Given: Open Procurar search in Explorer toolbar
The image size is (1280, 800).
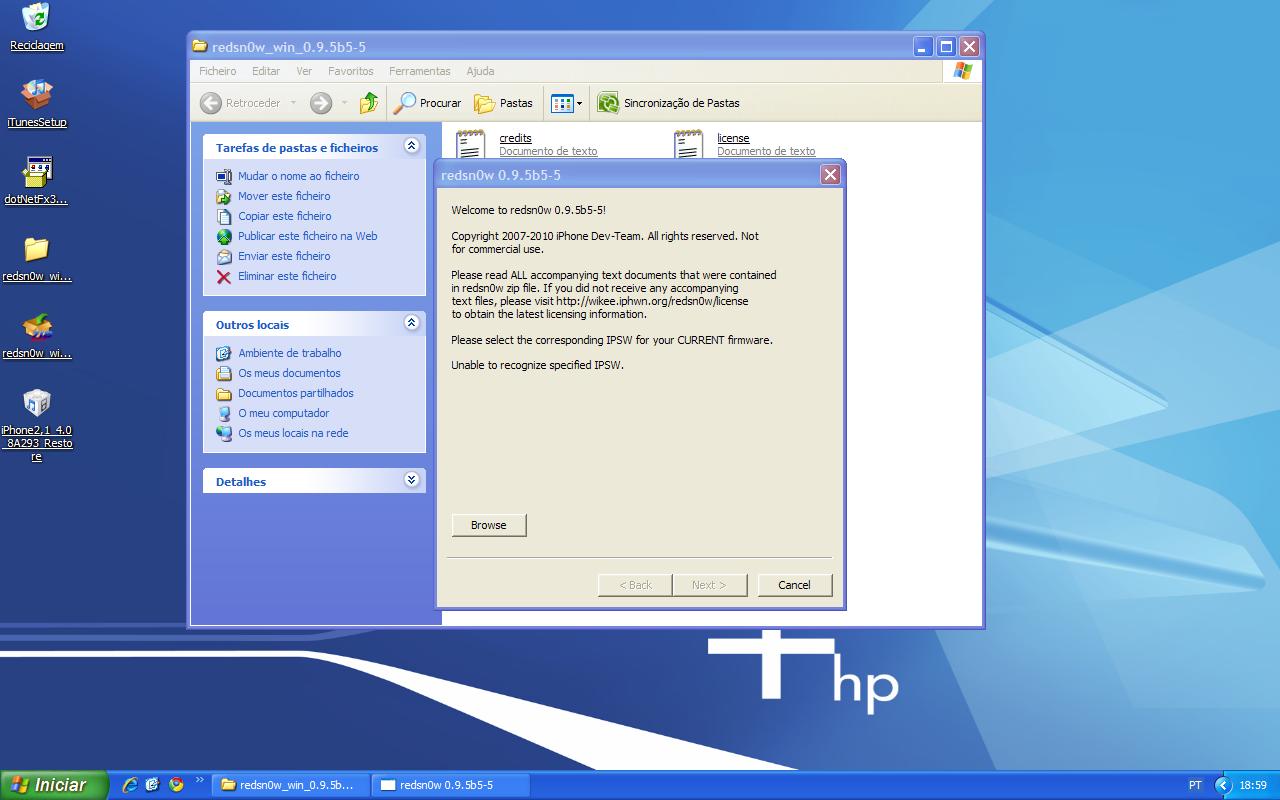Looking at the screenshot, I should tap(427, 103).
